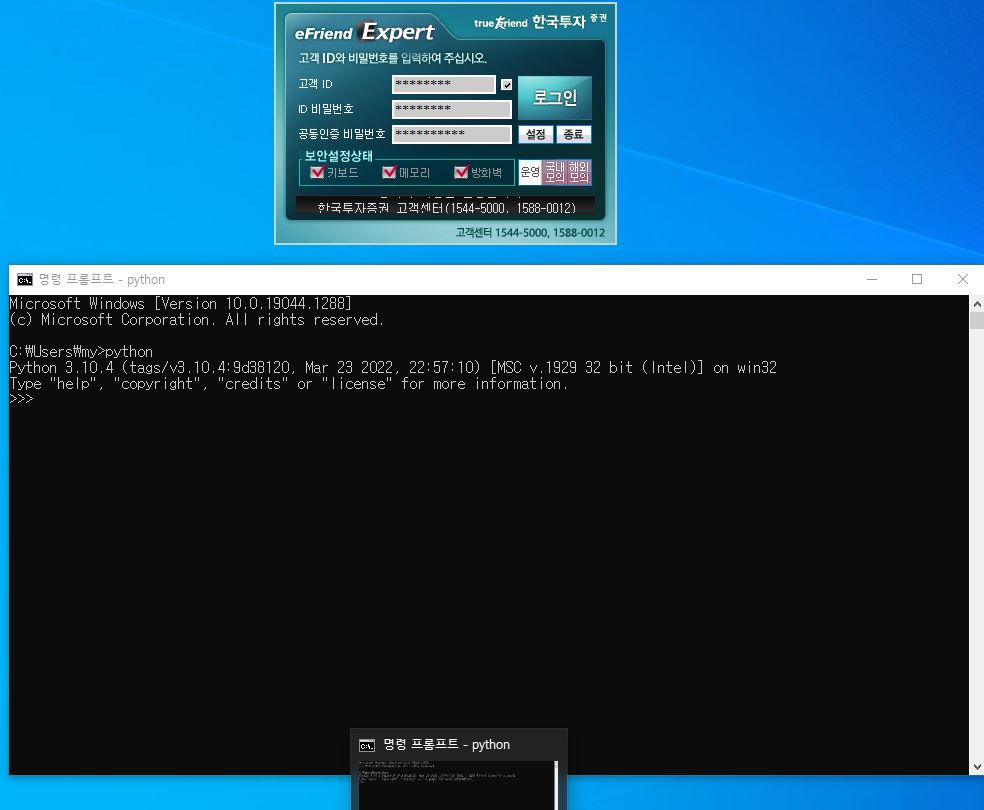984x810 pixels.
Task: Close the command prompt window
Action: click(963, 279)
